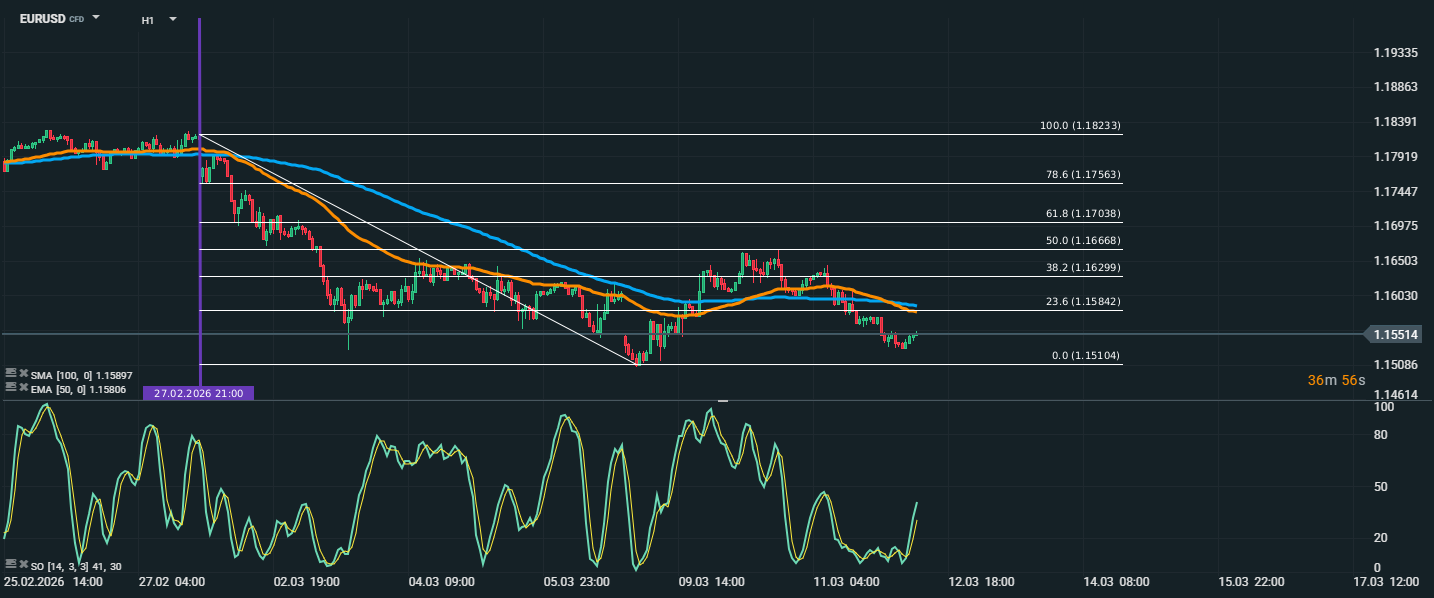Click the H1 timeframe label
Screen dimensions: 1434x598
coord(148,20)
